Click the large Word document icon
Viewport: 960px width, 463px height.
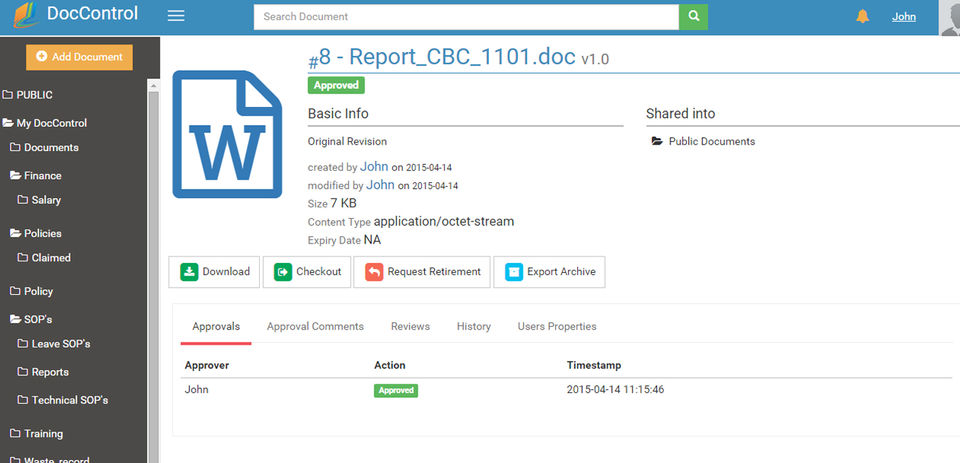[227, 134]
